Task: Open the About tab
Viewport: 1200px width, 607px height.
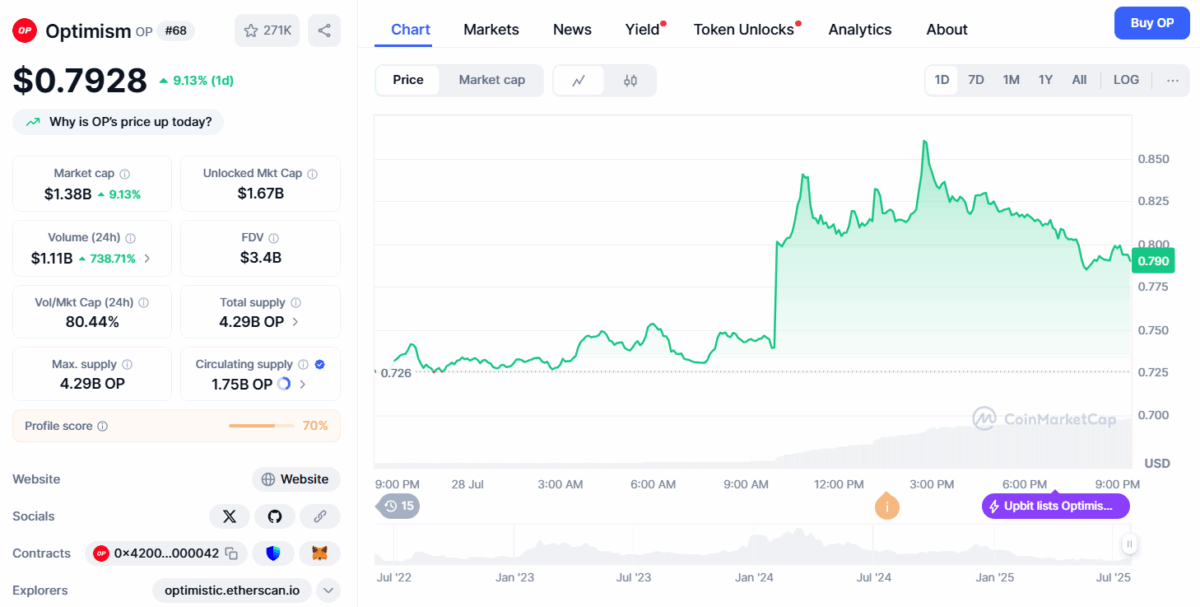Action: pyautogui.click(x=947, y=29)
